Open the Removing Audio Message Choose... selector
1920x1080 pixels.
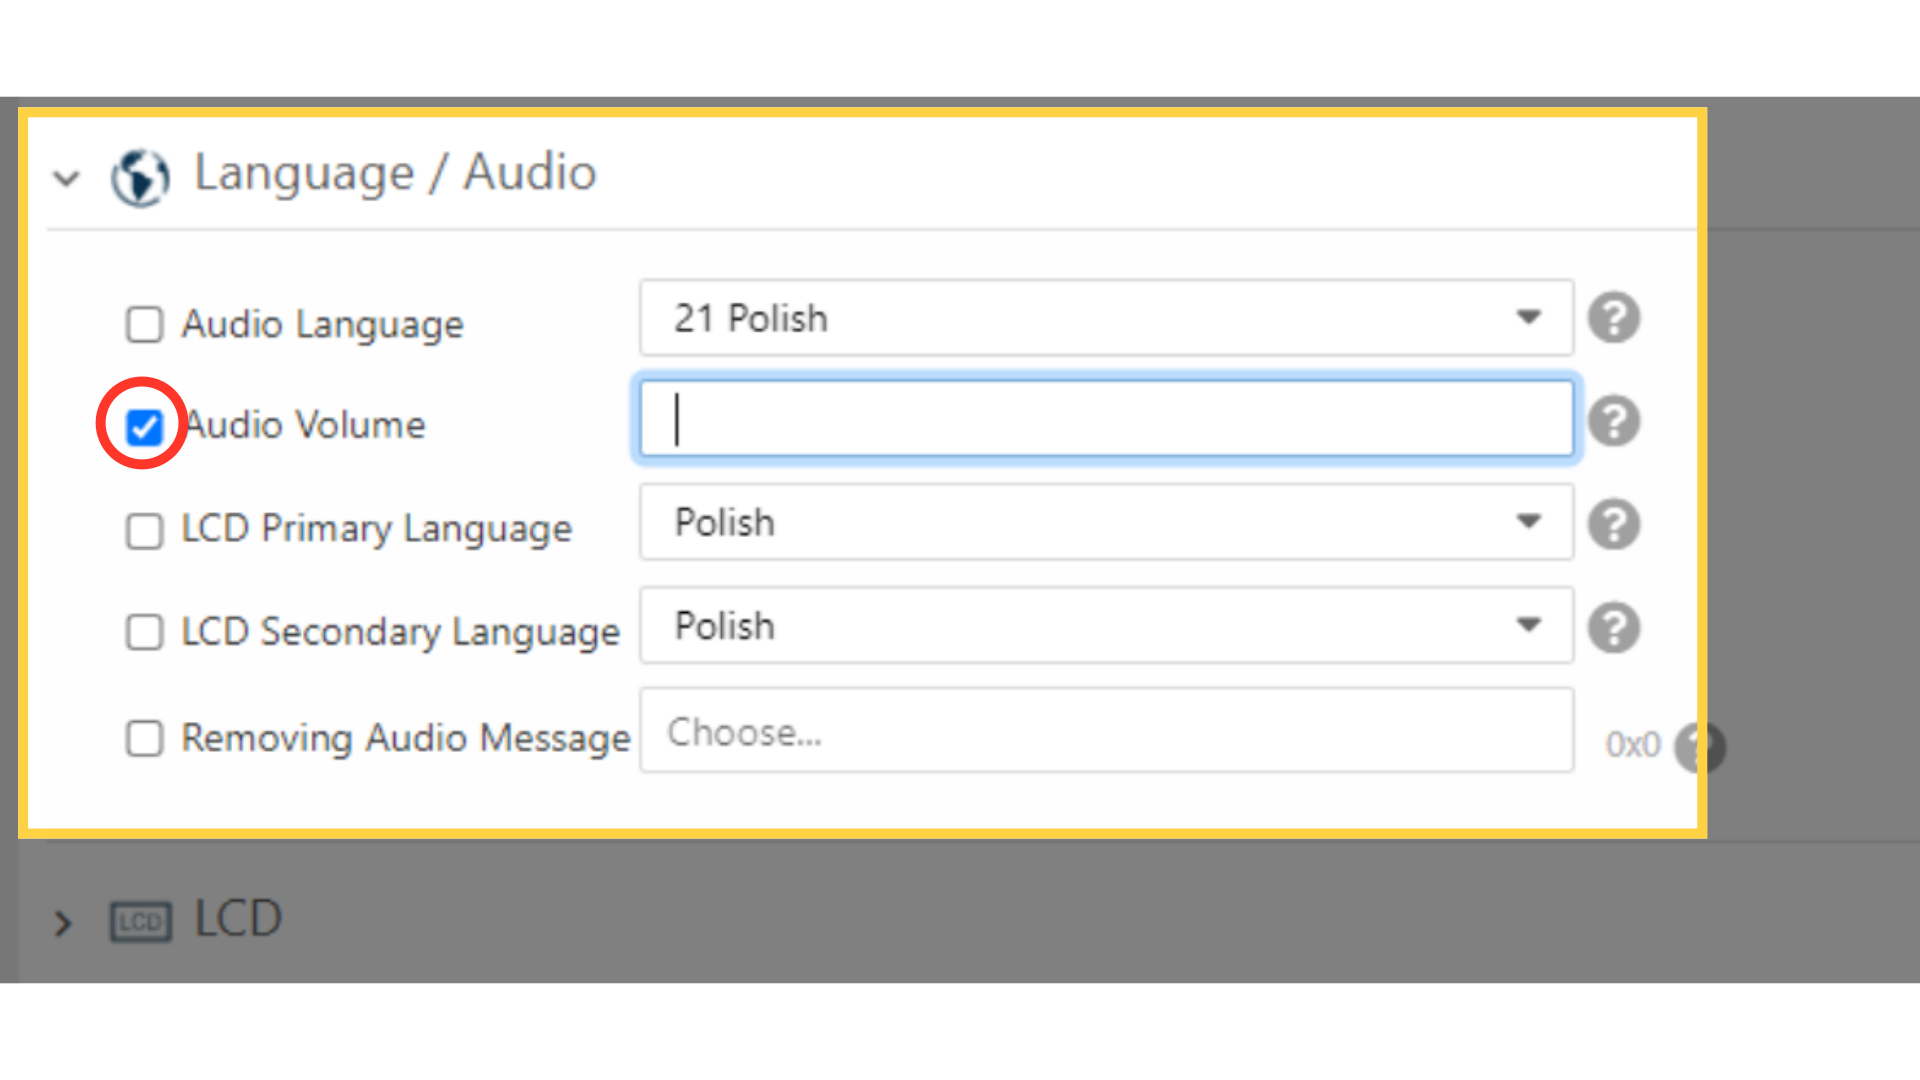(1106, 731)
